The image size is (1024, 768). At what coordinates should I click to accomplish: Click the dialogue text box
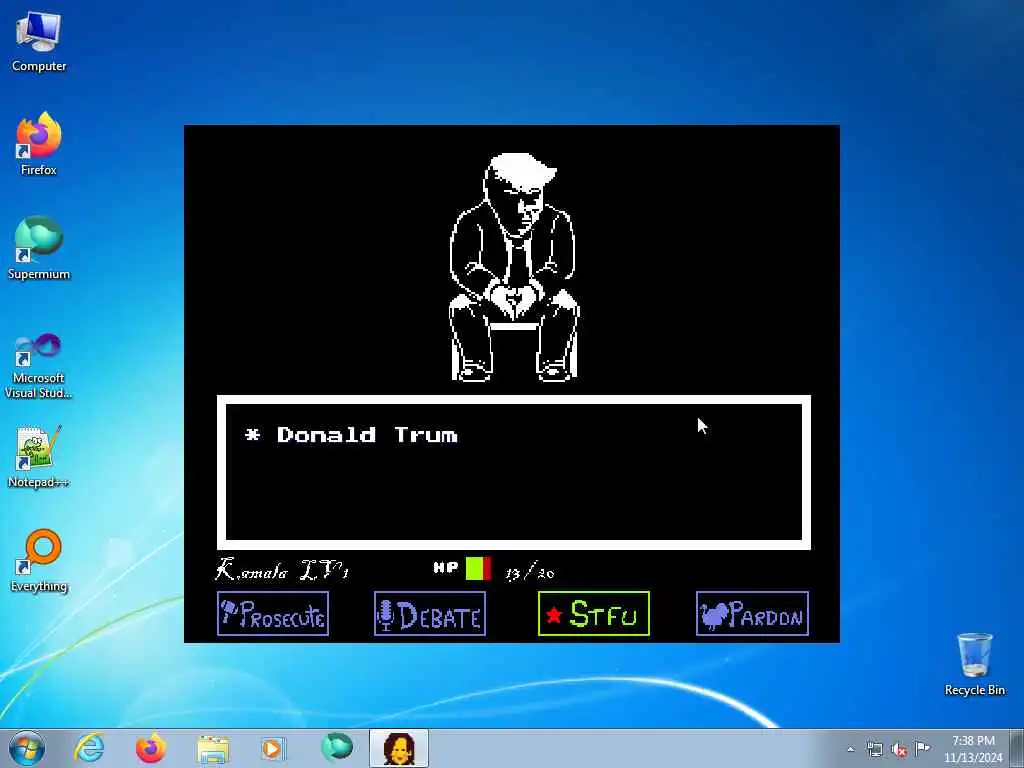tap(514, 472)
